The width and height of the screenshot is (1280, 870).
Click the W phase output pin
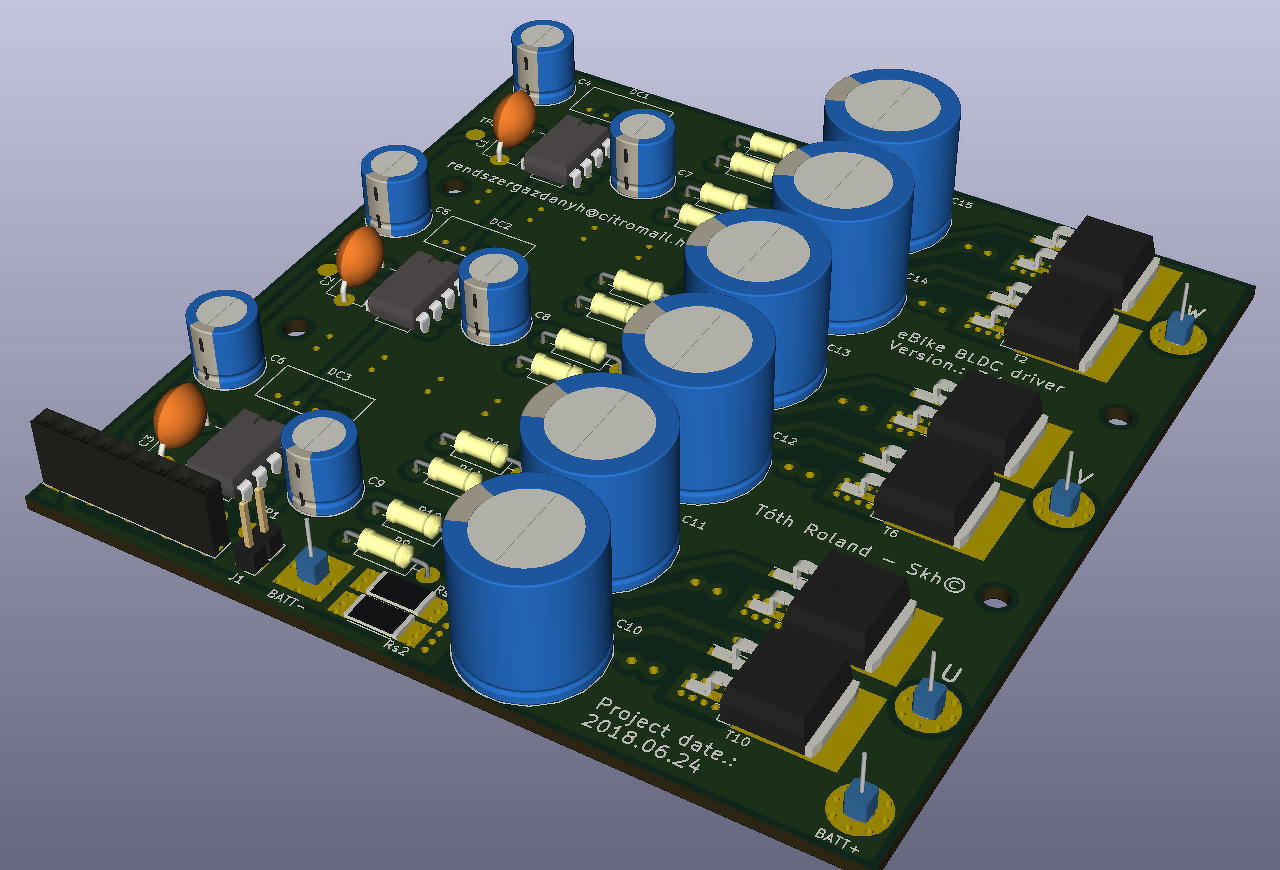coord(1182,324)
